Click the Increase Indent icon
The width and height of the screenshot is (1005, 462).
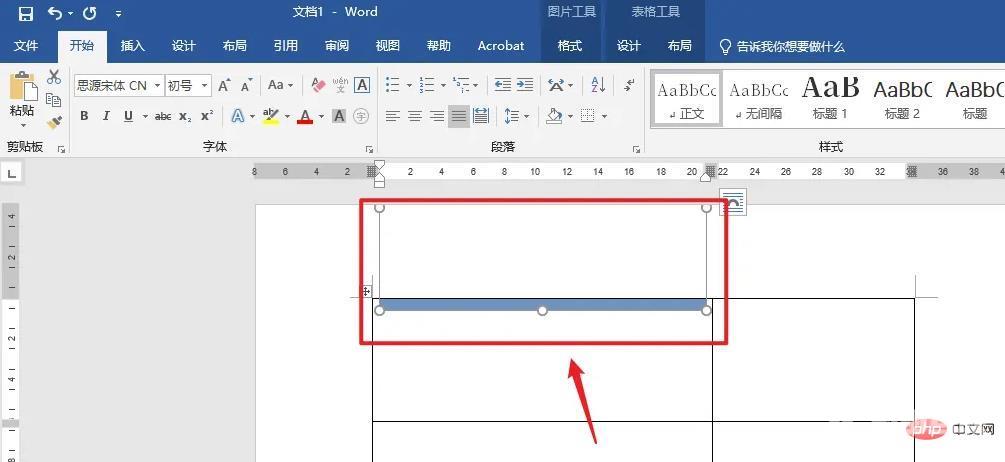point(525,86)
